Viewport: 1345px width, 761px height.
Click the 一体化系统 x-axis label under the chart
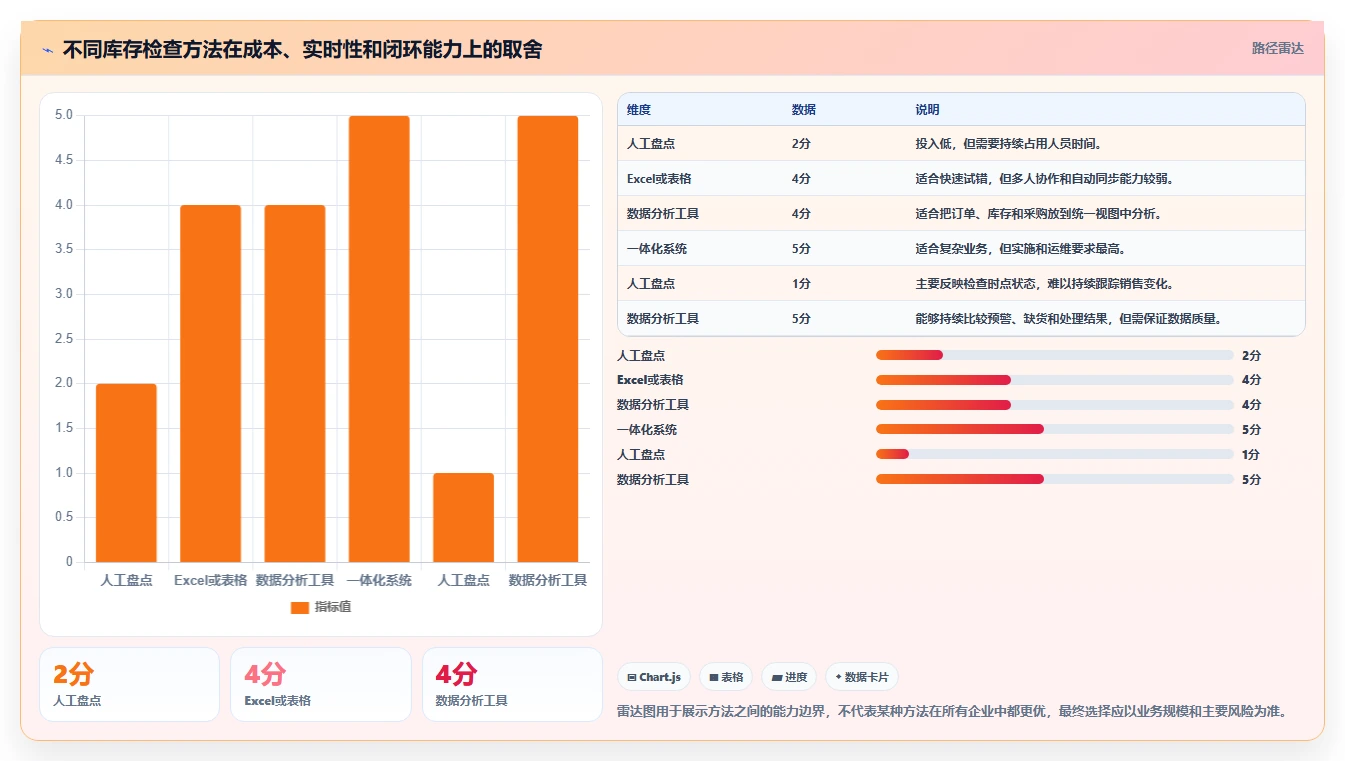click(x=379, y=580)
